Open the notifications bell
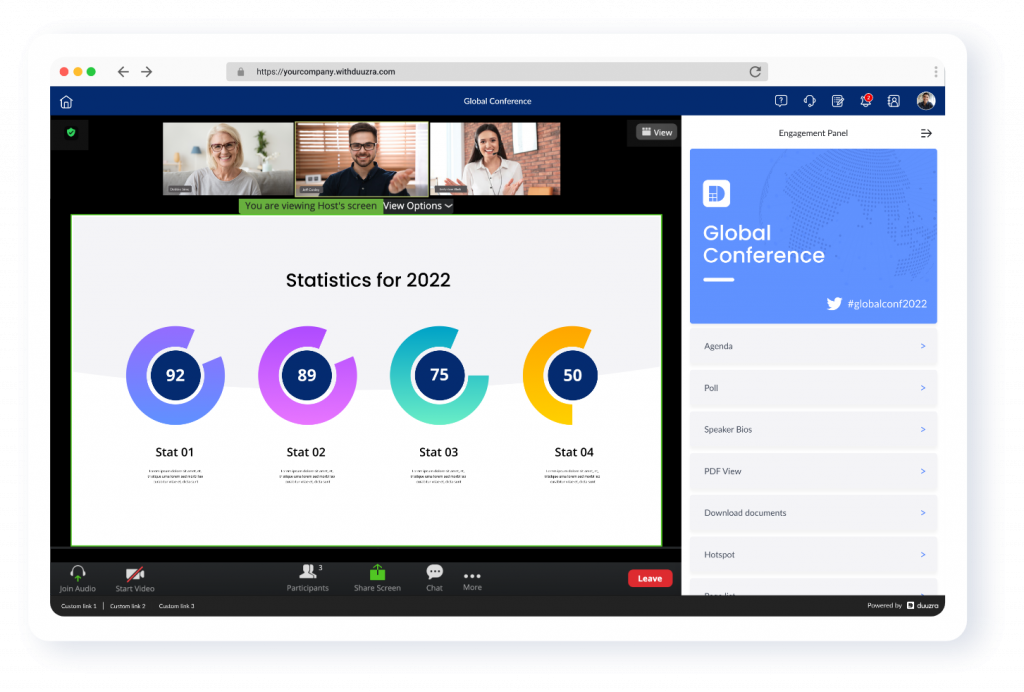This screenshot has width=1024, height=692. click(865, 101)
